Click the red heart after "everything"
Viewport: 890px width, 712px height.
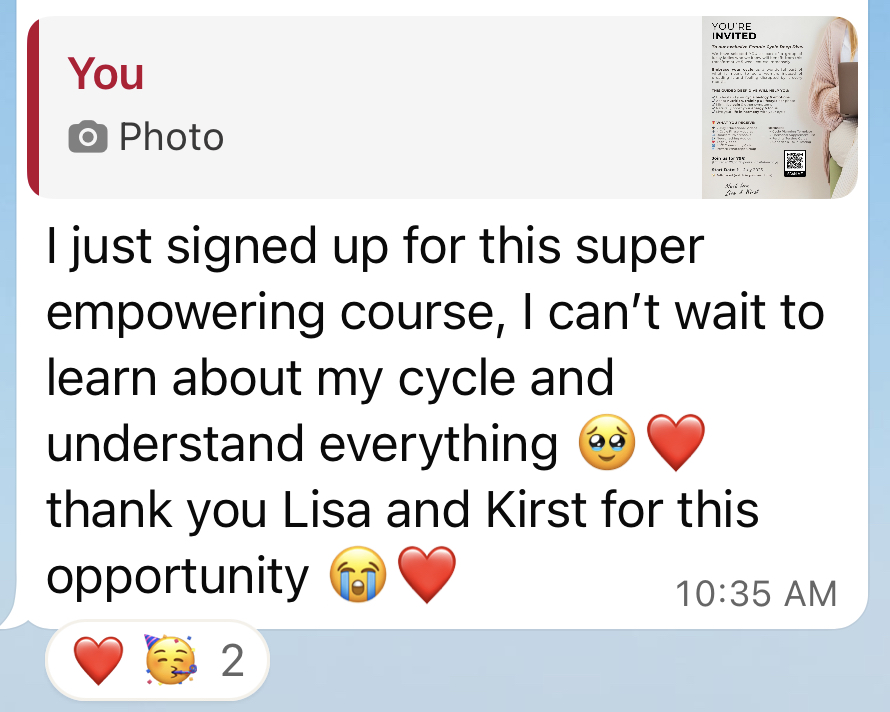tap(677, 443)
